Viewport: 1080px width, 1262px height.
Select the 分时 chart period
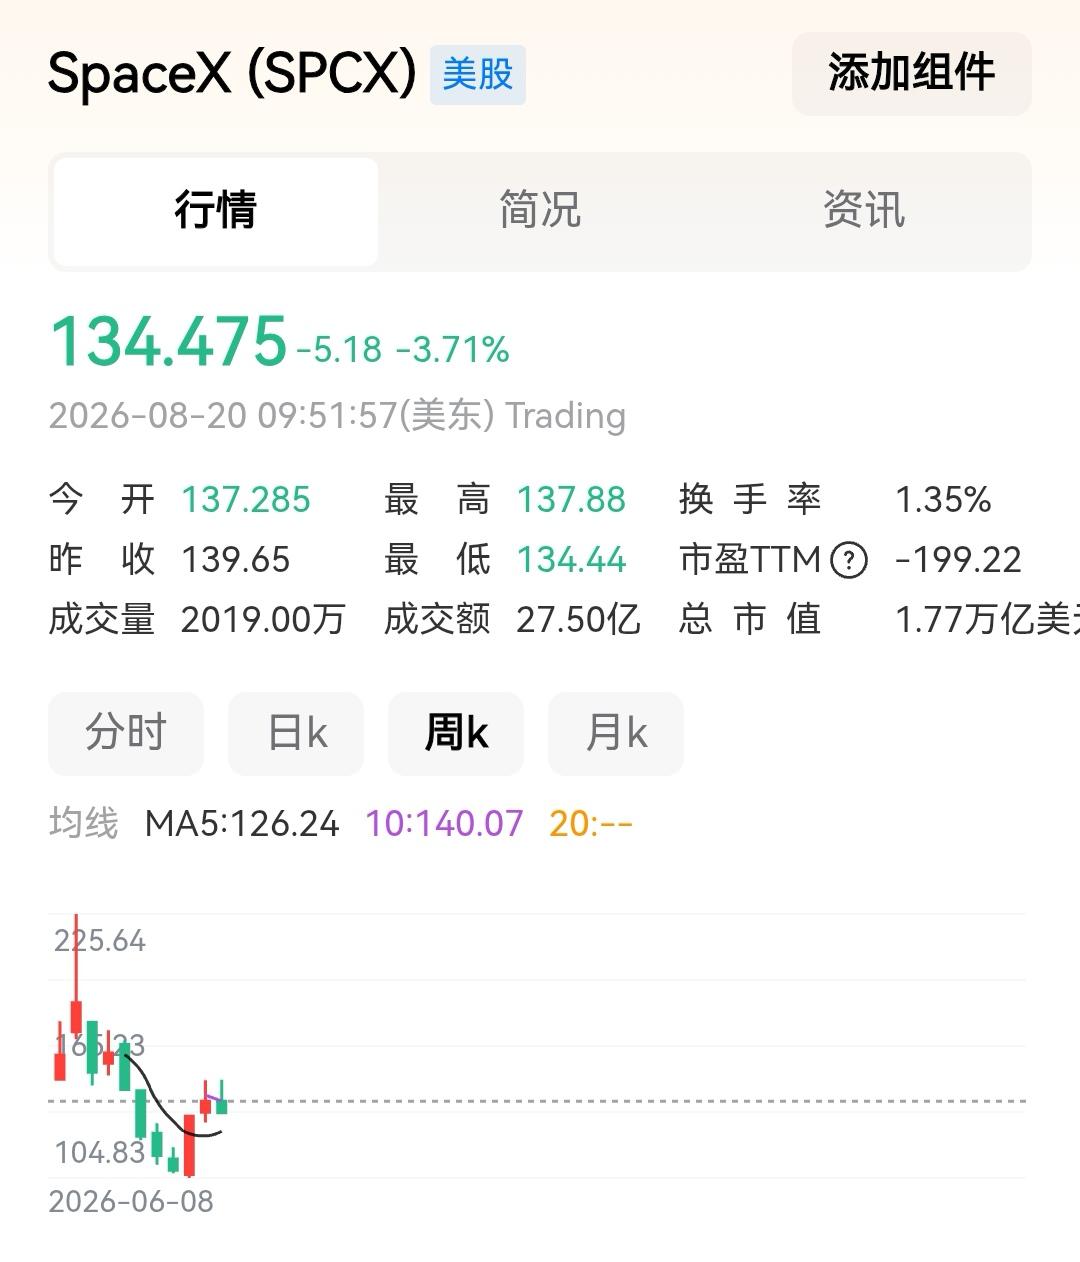126,733
